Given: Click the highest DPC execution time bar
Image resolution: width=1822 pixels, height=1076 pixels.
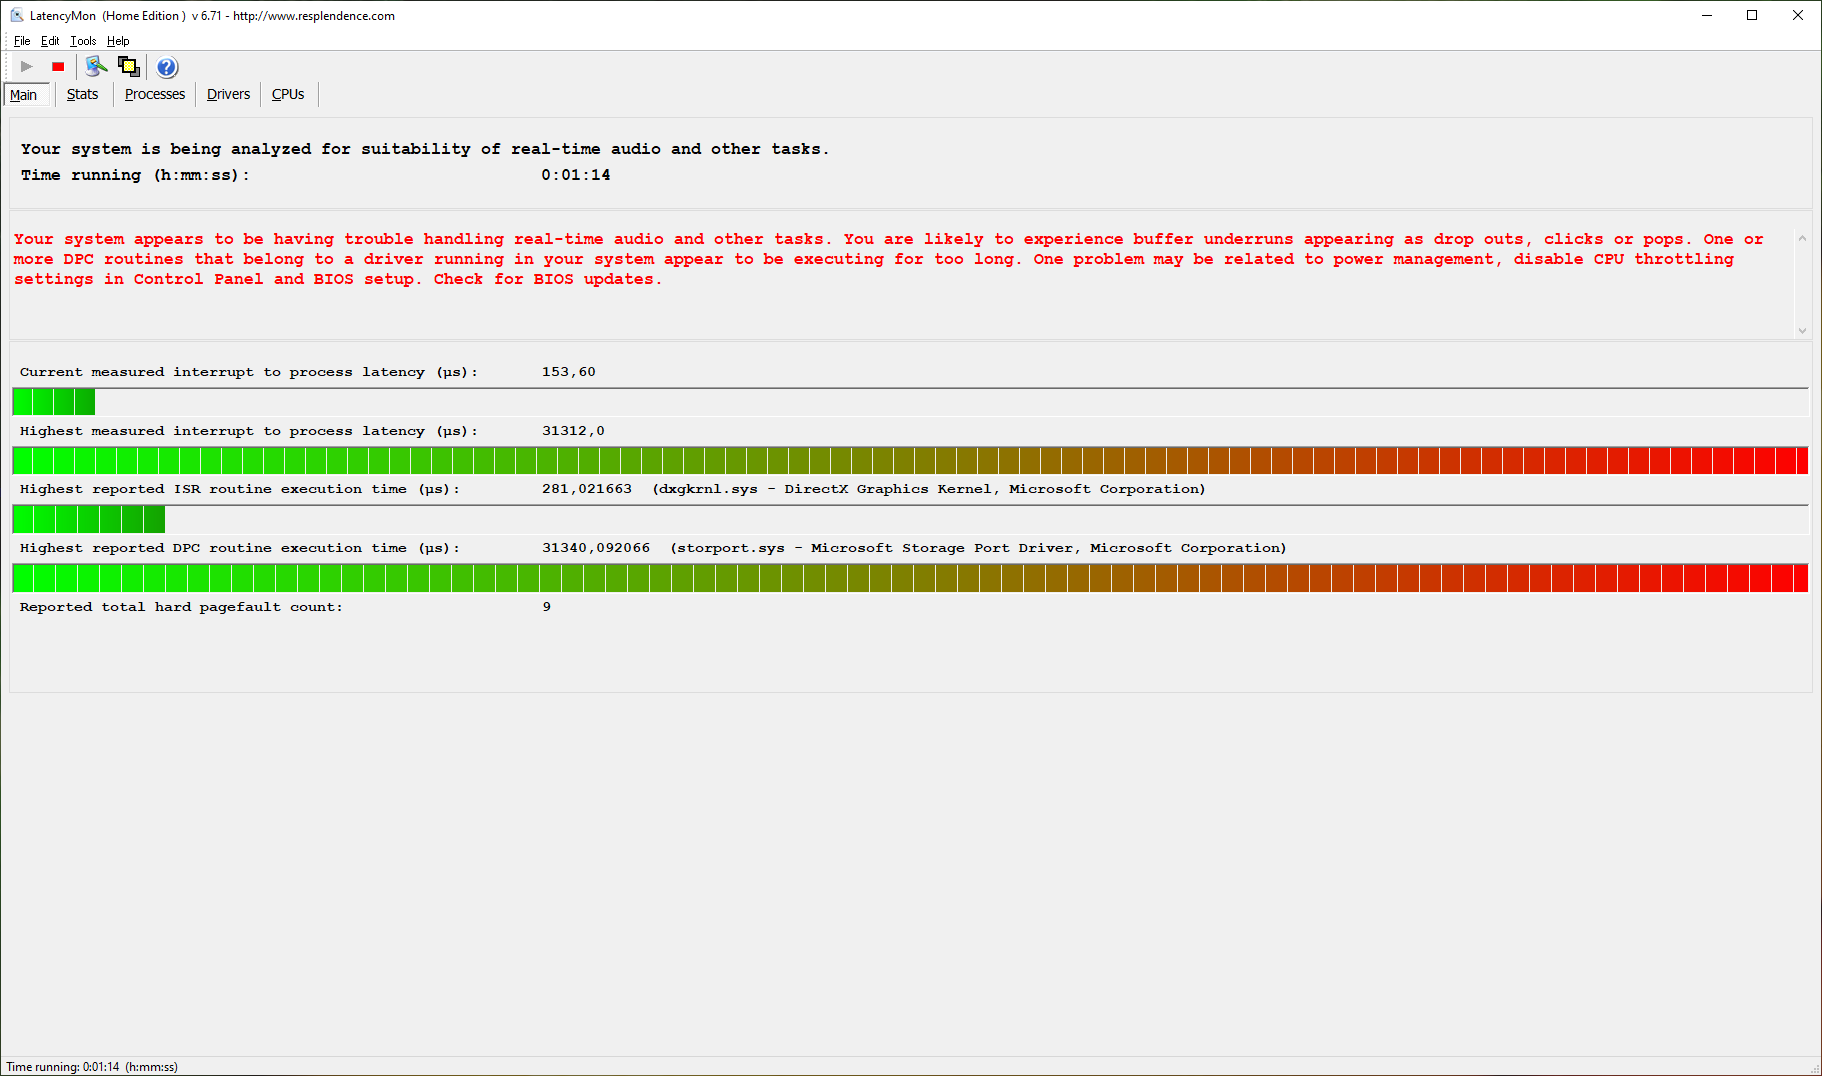Looking at the screenshot, I should tap(910, 578).
